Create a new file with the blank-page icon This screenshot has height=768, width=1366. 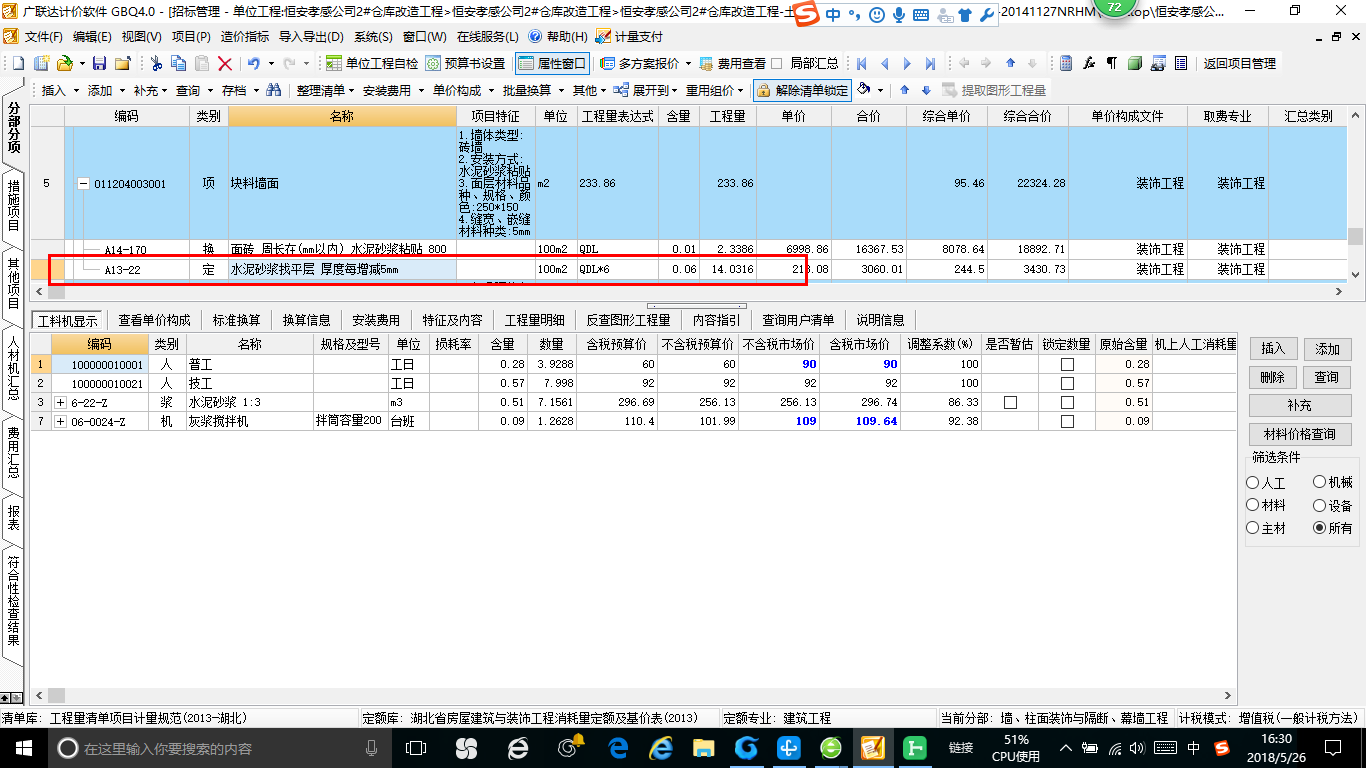(18, 63)
